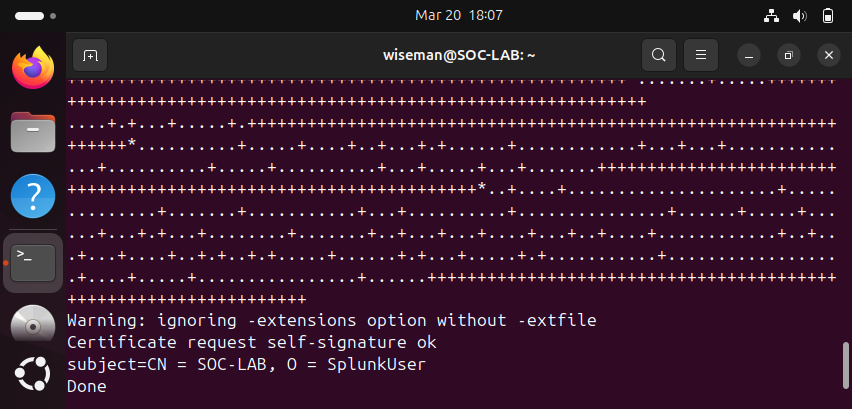Image resolution: width=852 pixels, height=409 pixels.
Task: Open the volume indicator
Action: (x=799, y=16)
